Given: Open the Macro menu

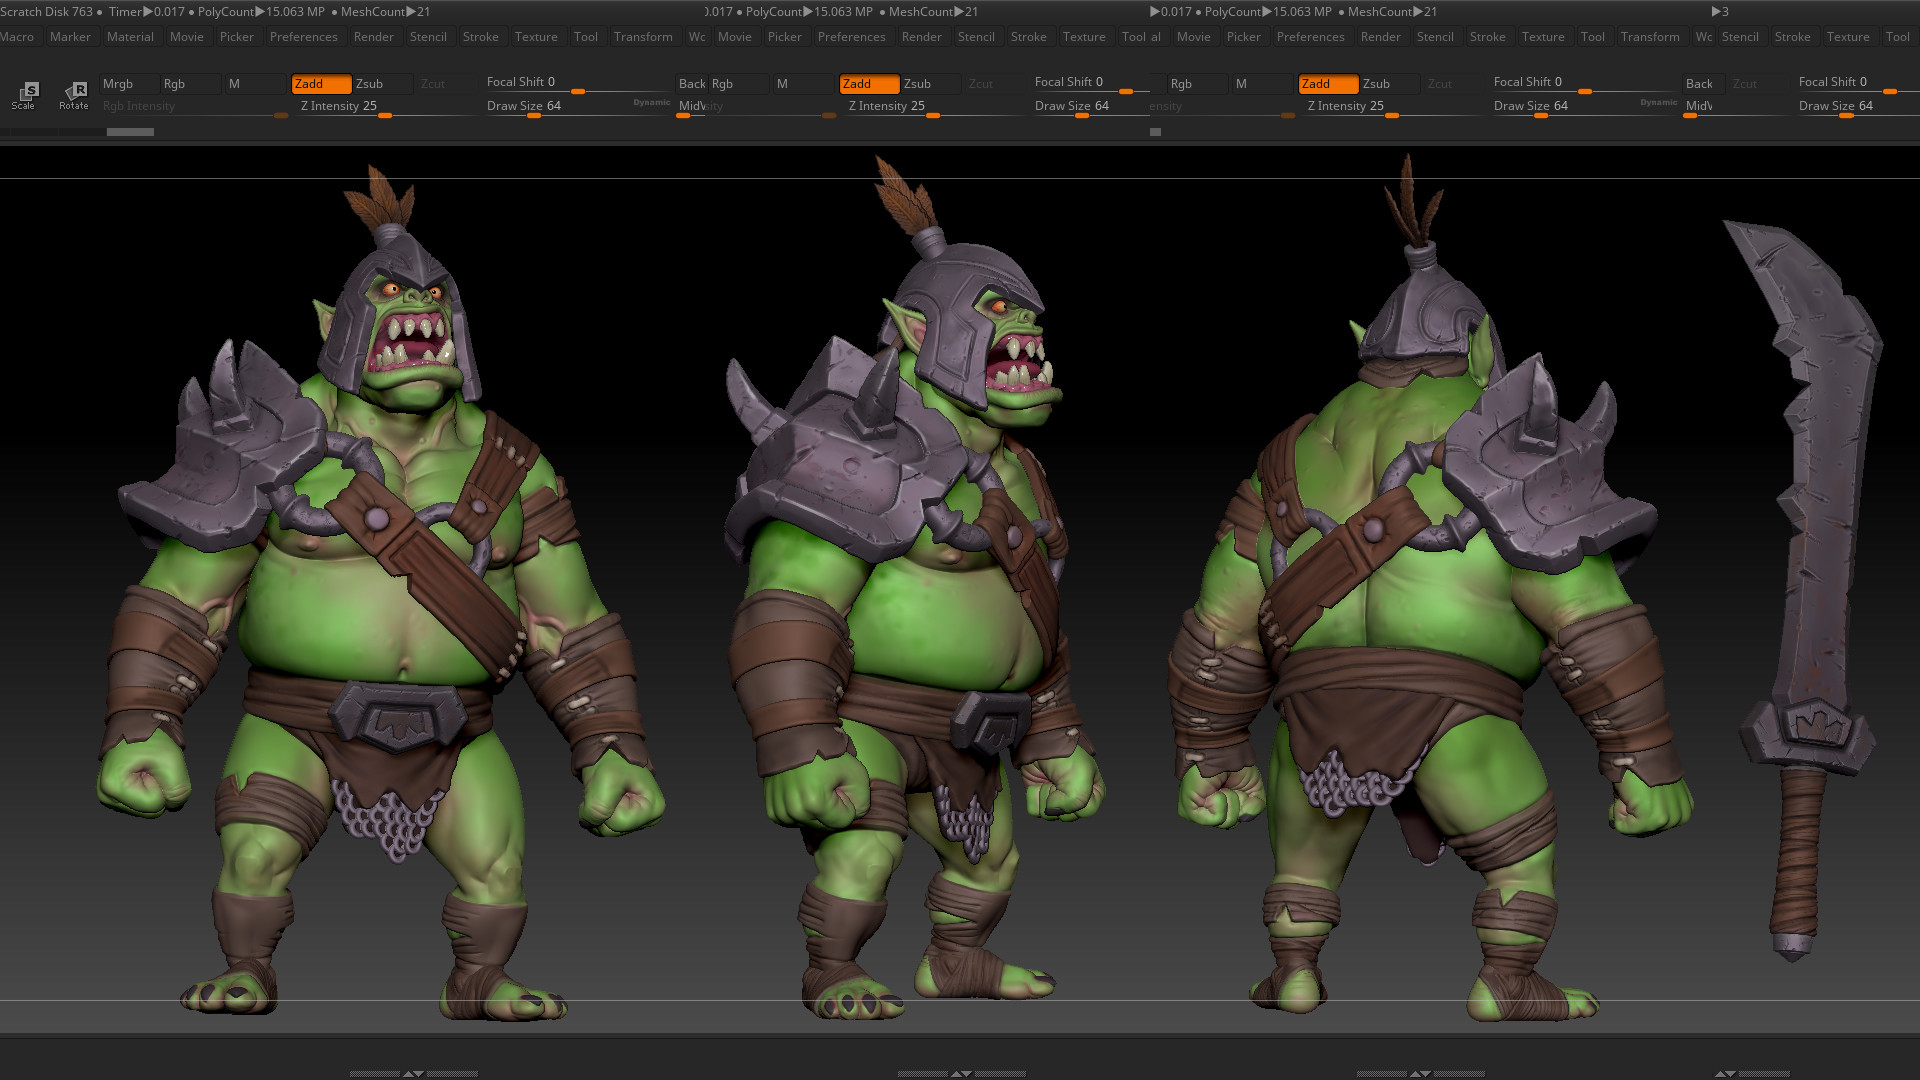Looking at the screenshot, I should pos(17,37).
